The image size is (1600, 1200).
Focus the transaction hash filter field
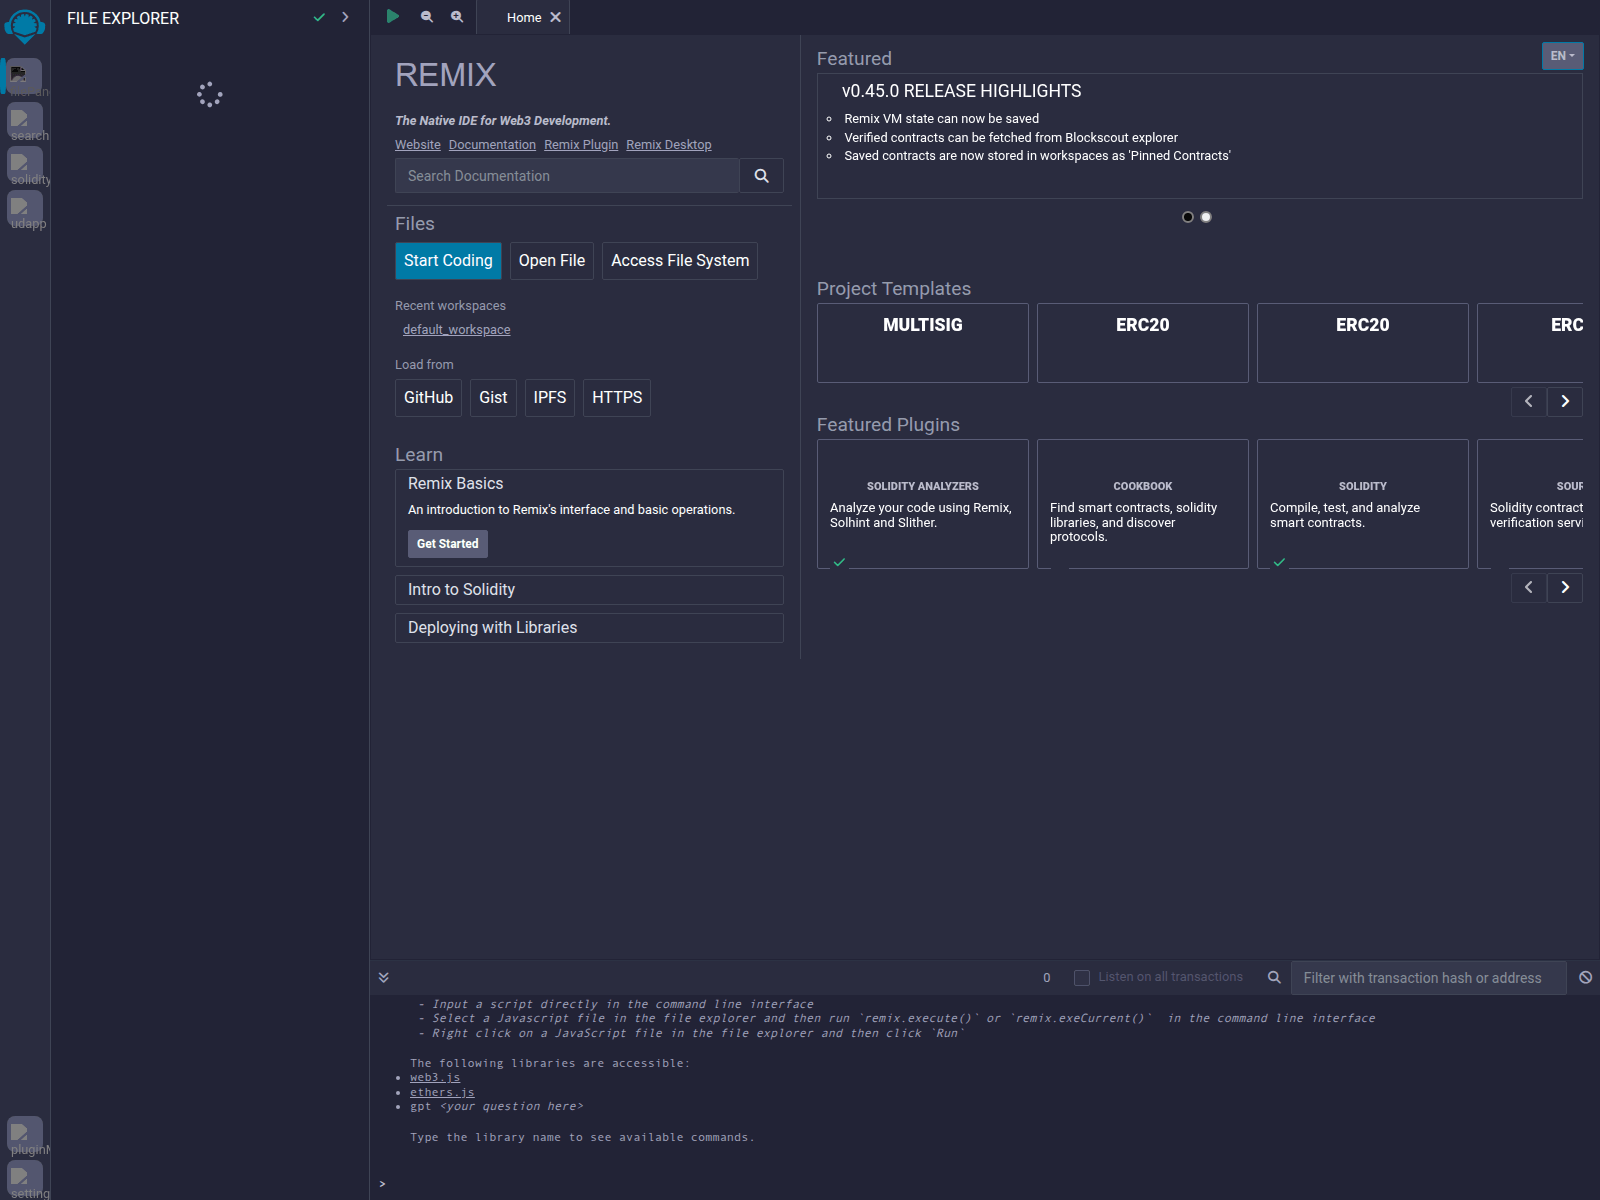1429,978
